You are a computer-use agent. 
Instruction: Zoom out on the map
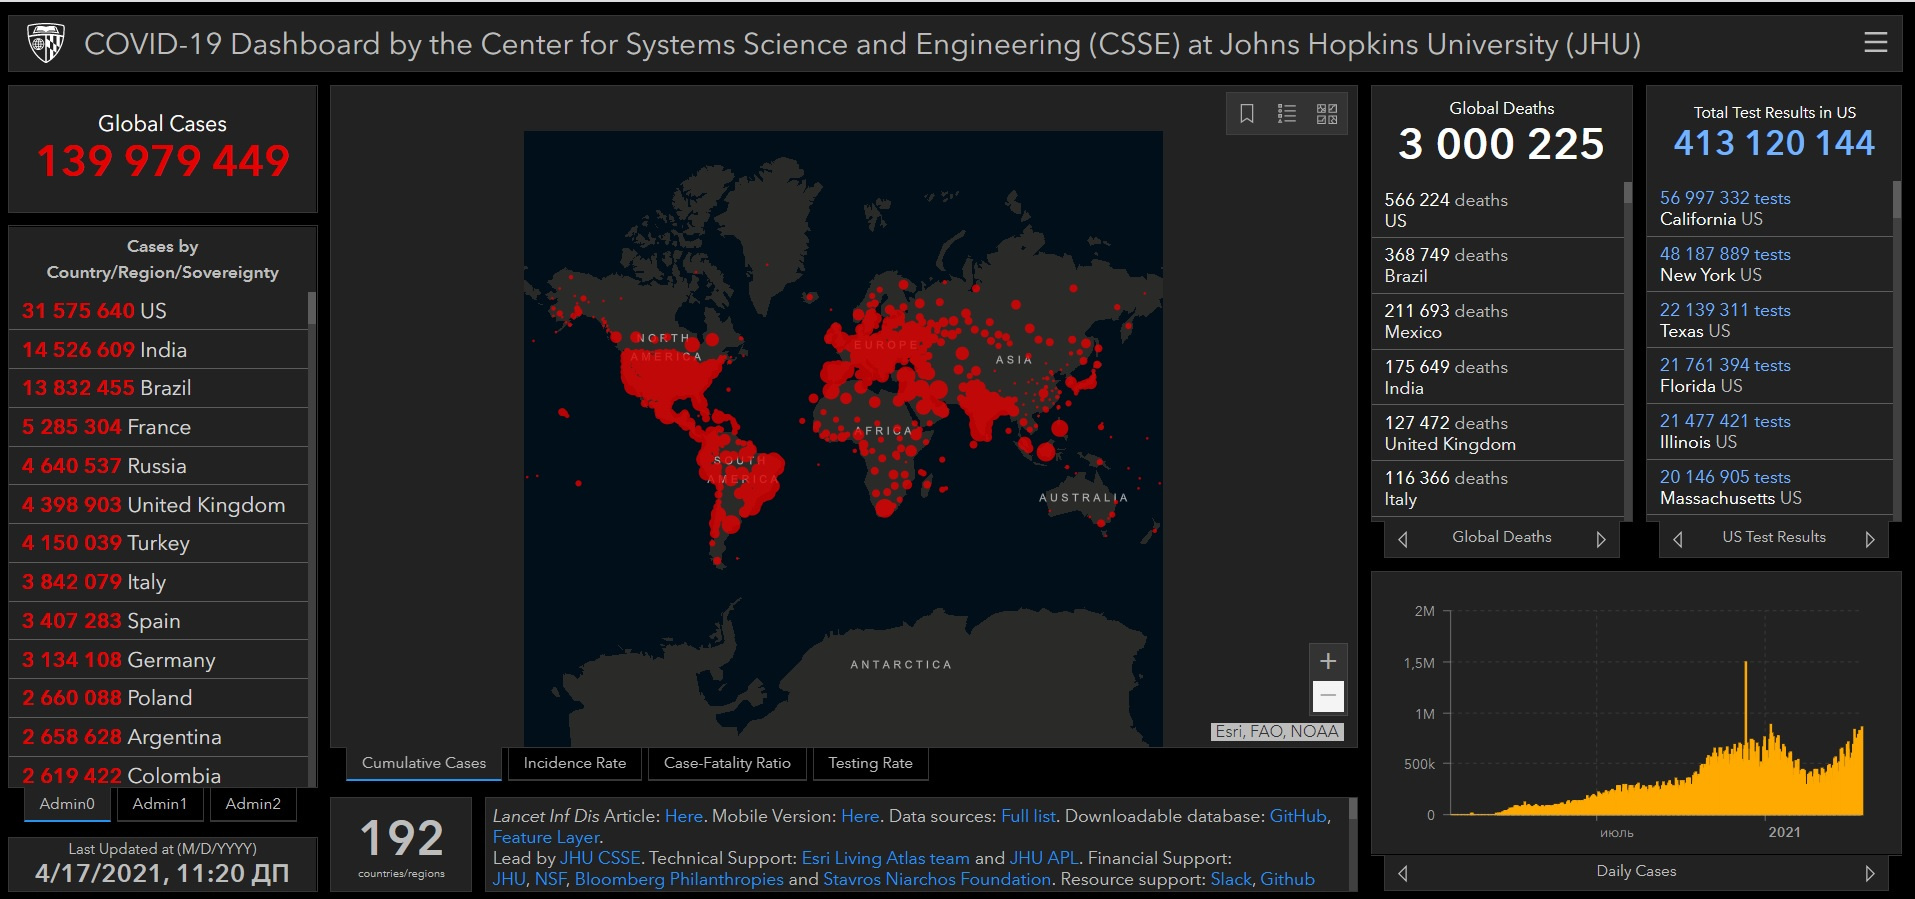click(x=1328, y=695)
